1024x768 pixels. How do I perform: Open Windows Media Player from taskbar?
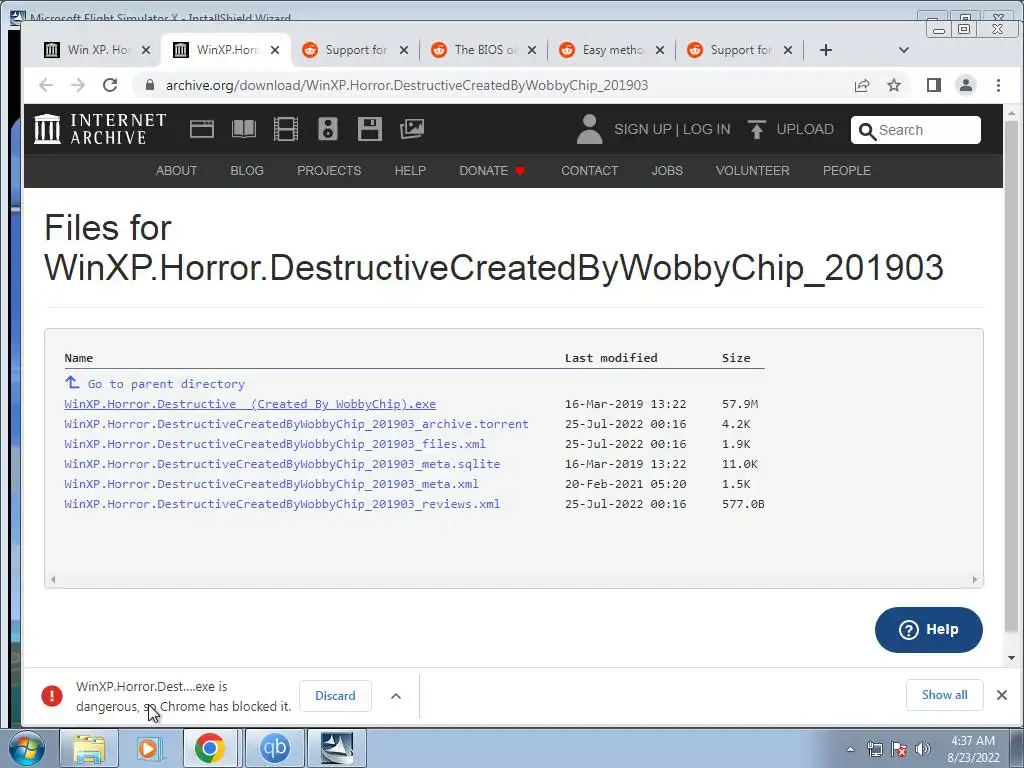(x=148, y=748)
